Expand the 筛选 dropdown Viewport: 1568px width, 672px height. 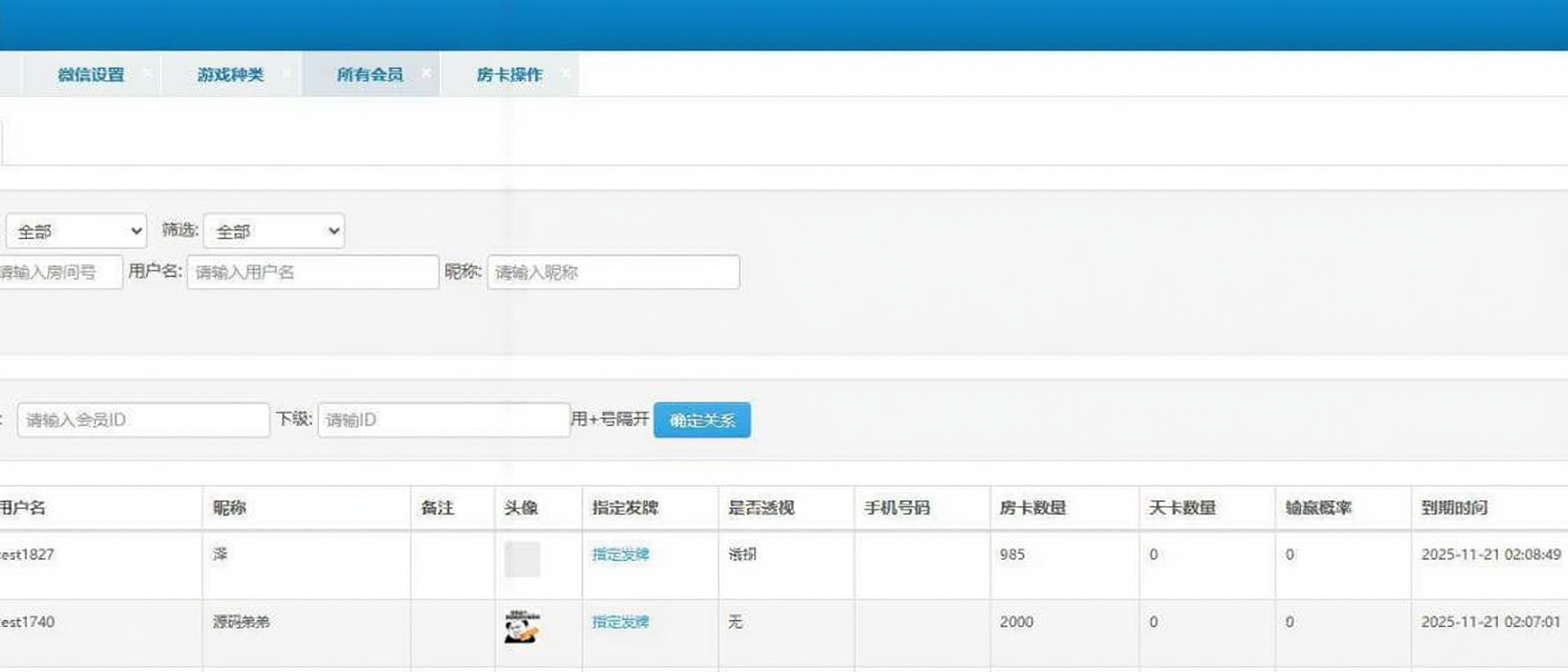[x=274, y=231]
